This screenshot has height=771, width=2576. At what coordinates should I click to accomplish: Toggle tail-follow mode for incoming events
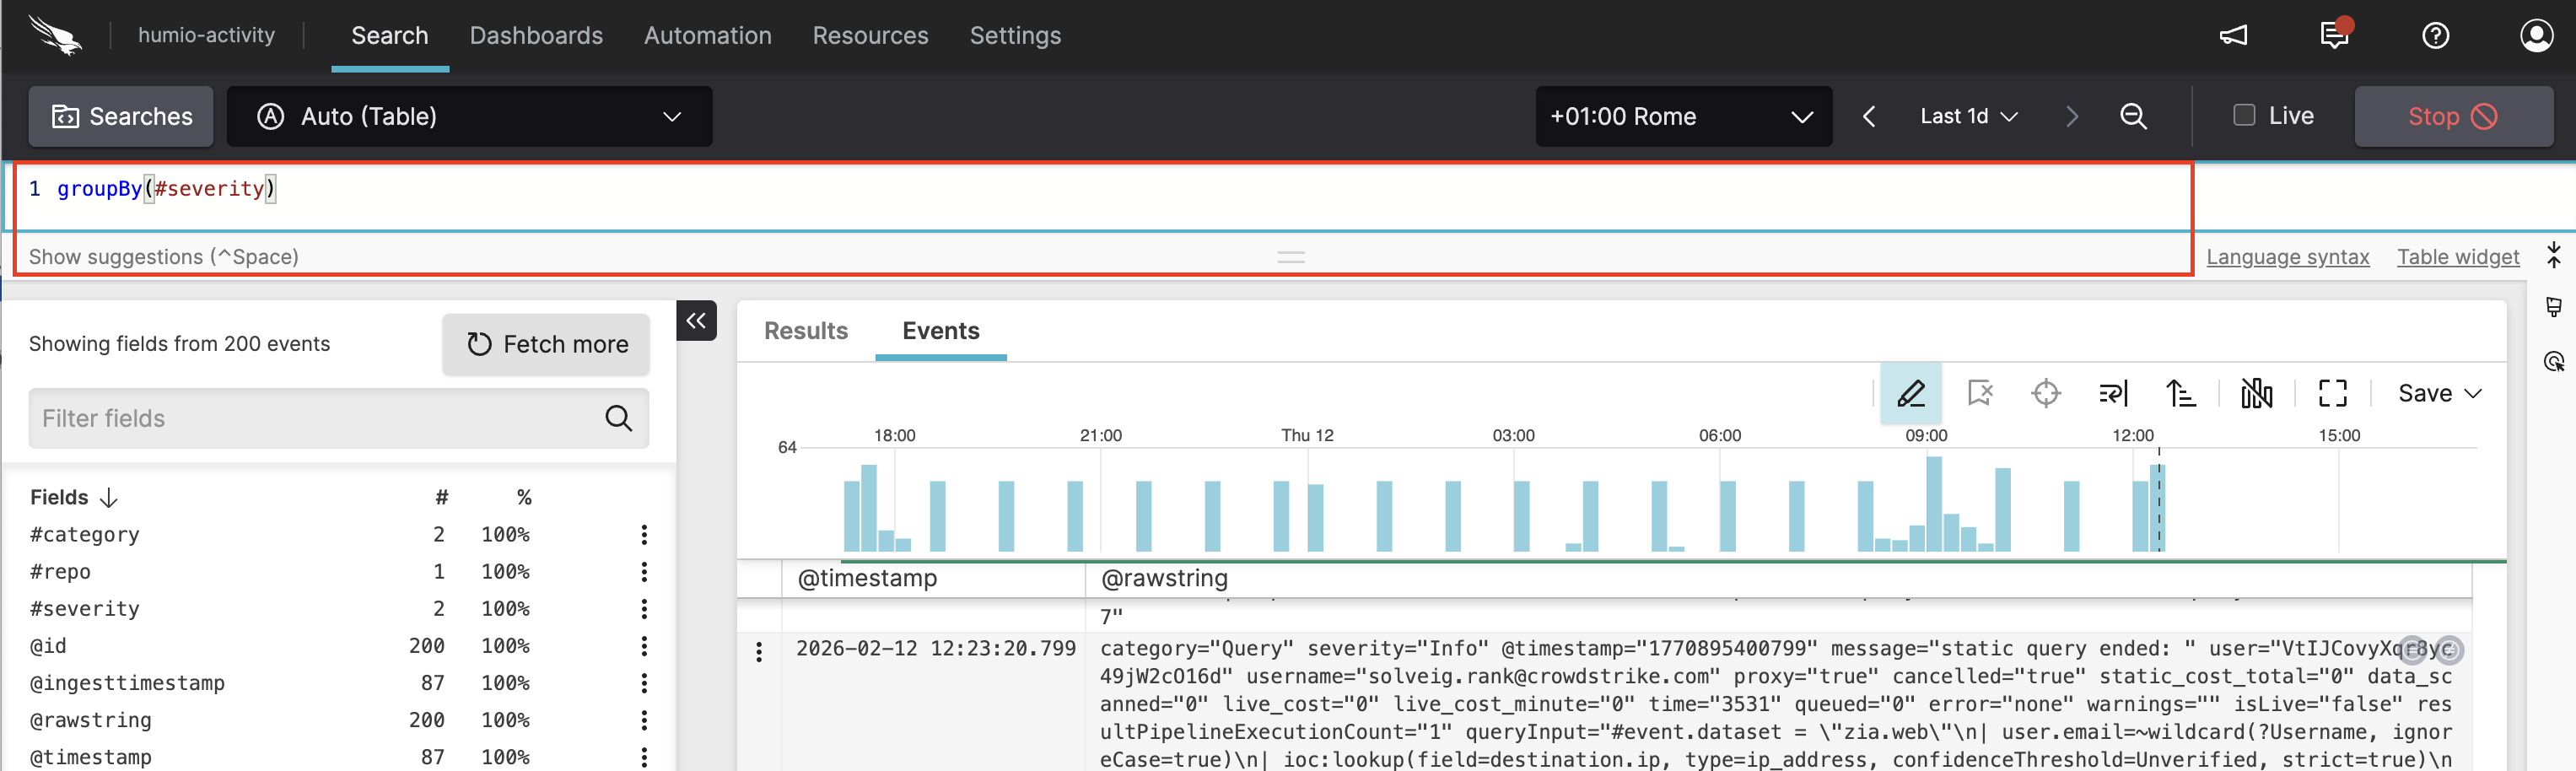[2113, 393]
